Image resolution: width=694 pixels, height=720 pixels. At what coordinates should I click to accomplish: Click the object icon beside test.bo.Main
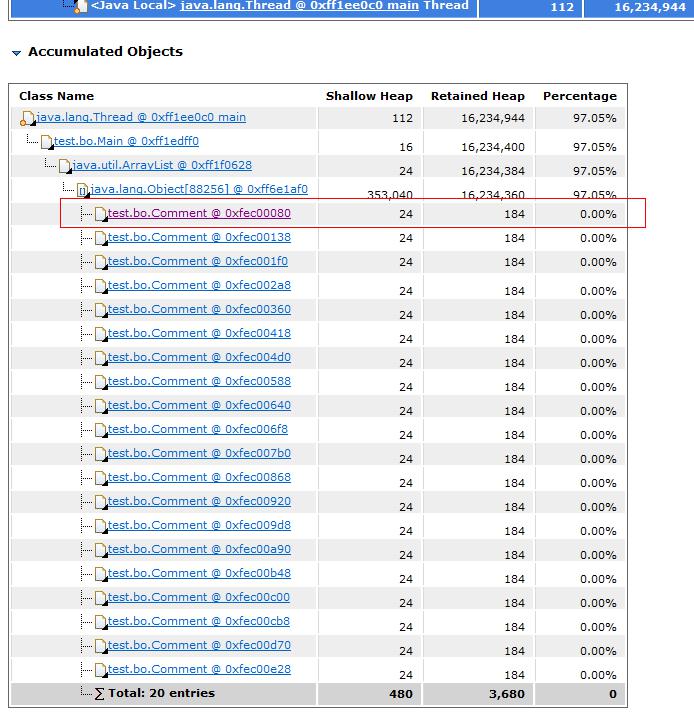coord(47,142)
